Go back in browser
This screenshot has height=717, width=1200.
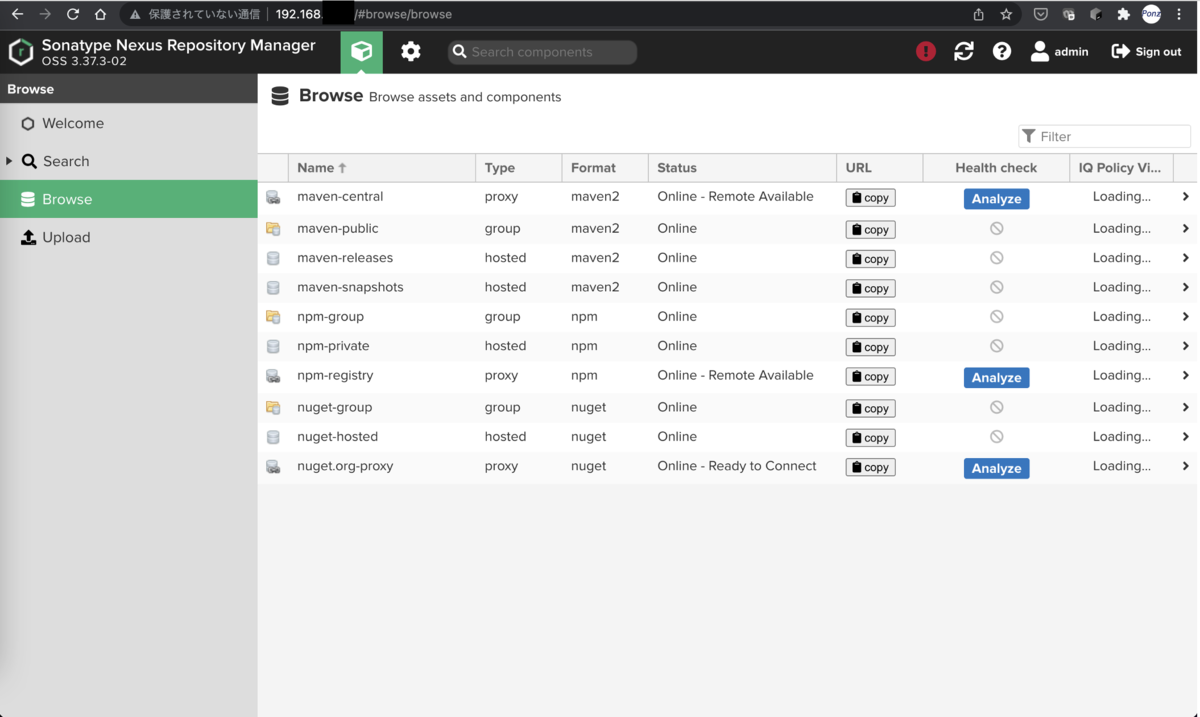(17, 14)
